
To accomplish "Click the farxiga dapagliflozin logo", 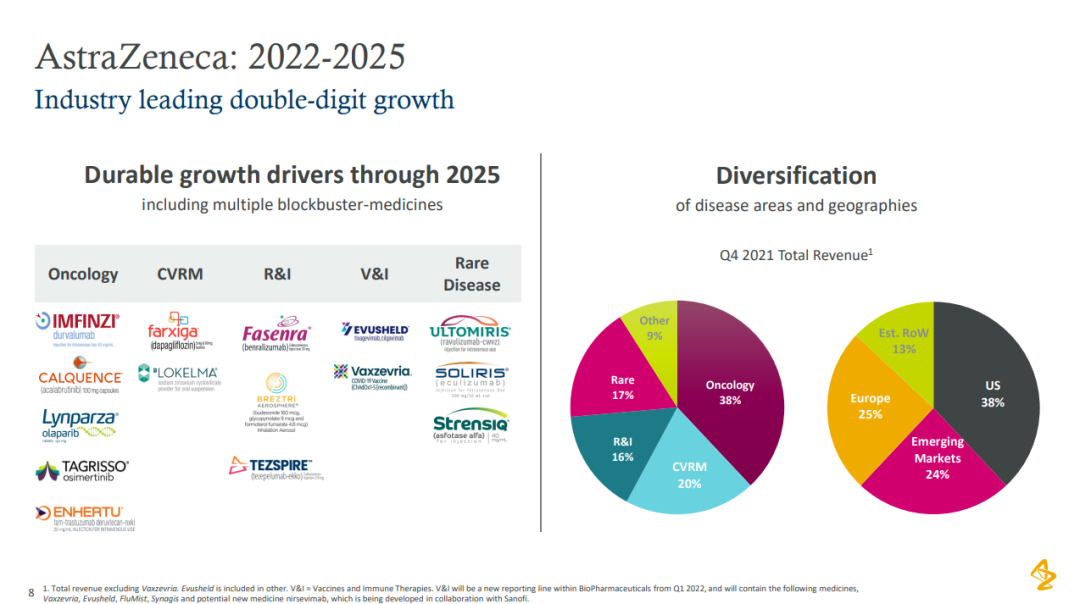I will (x=180, y=331).
